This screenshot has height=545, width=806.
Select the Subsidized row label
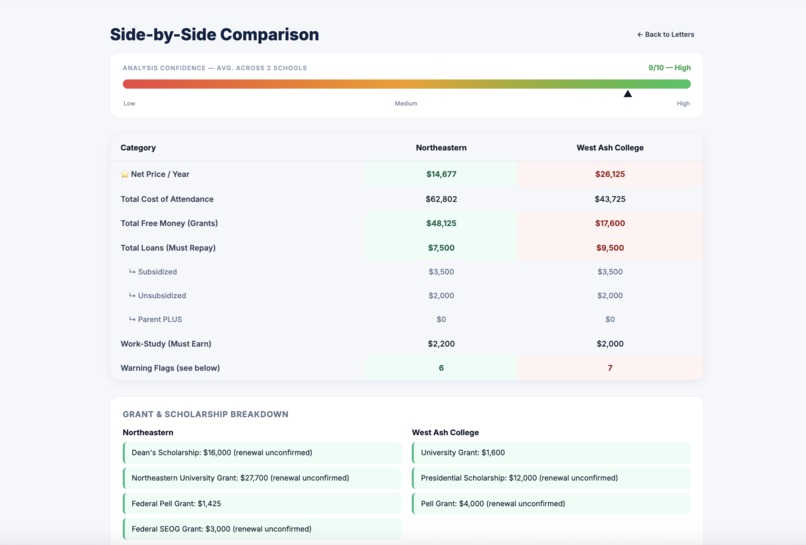click(x=157, y=271)
